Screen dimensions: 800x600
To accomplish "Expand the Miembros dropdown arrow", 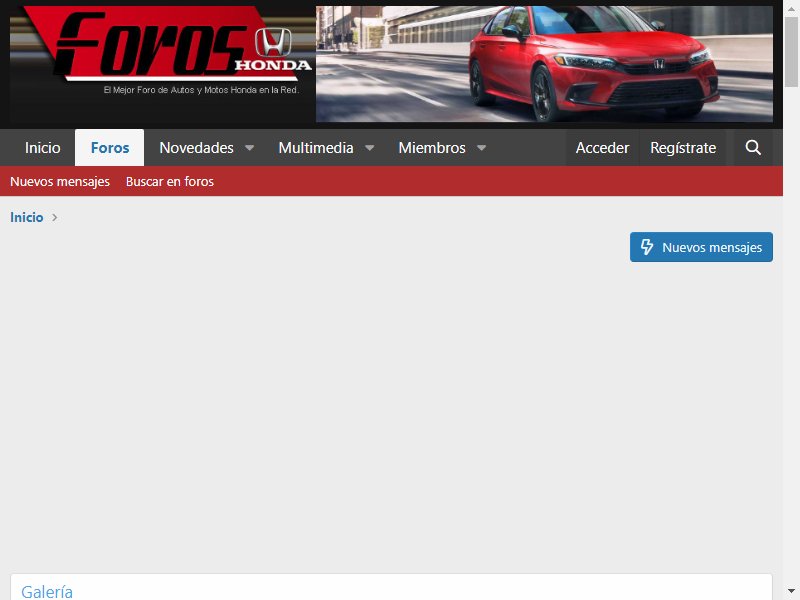I will [x=481, y=148].
